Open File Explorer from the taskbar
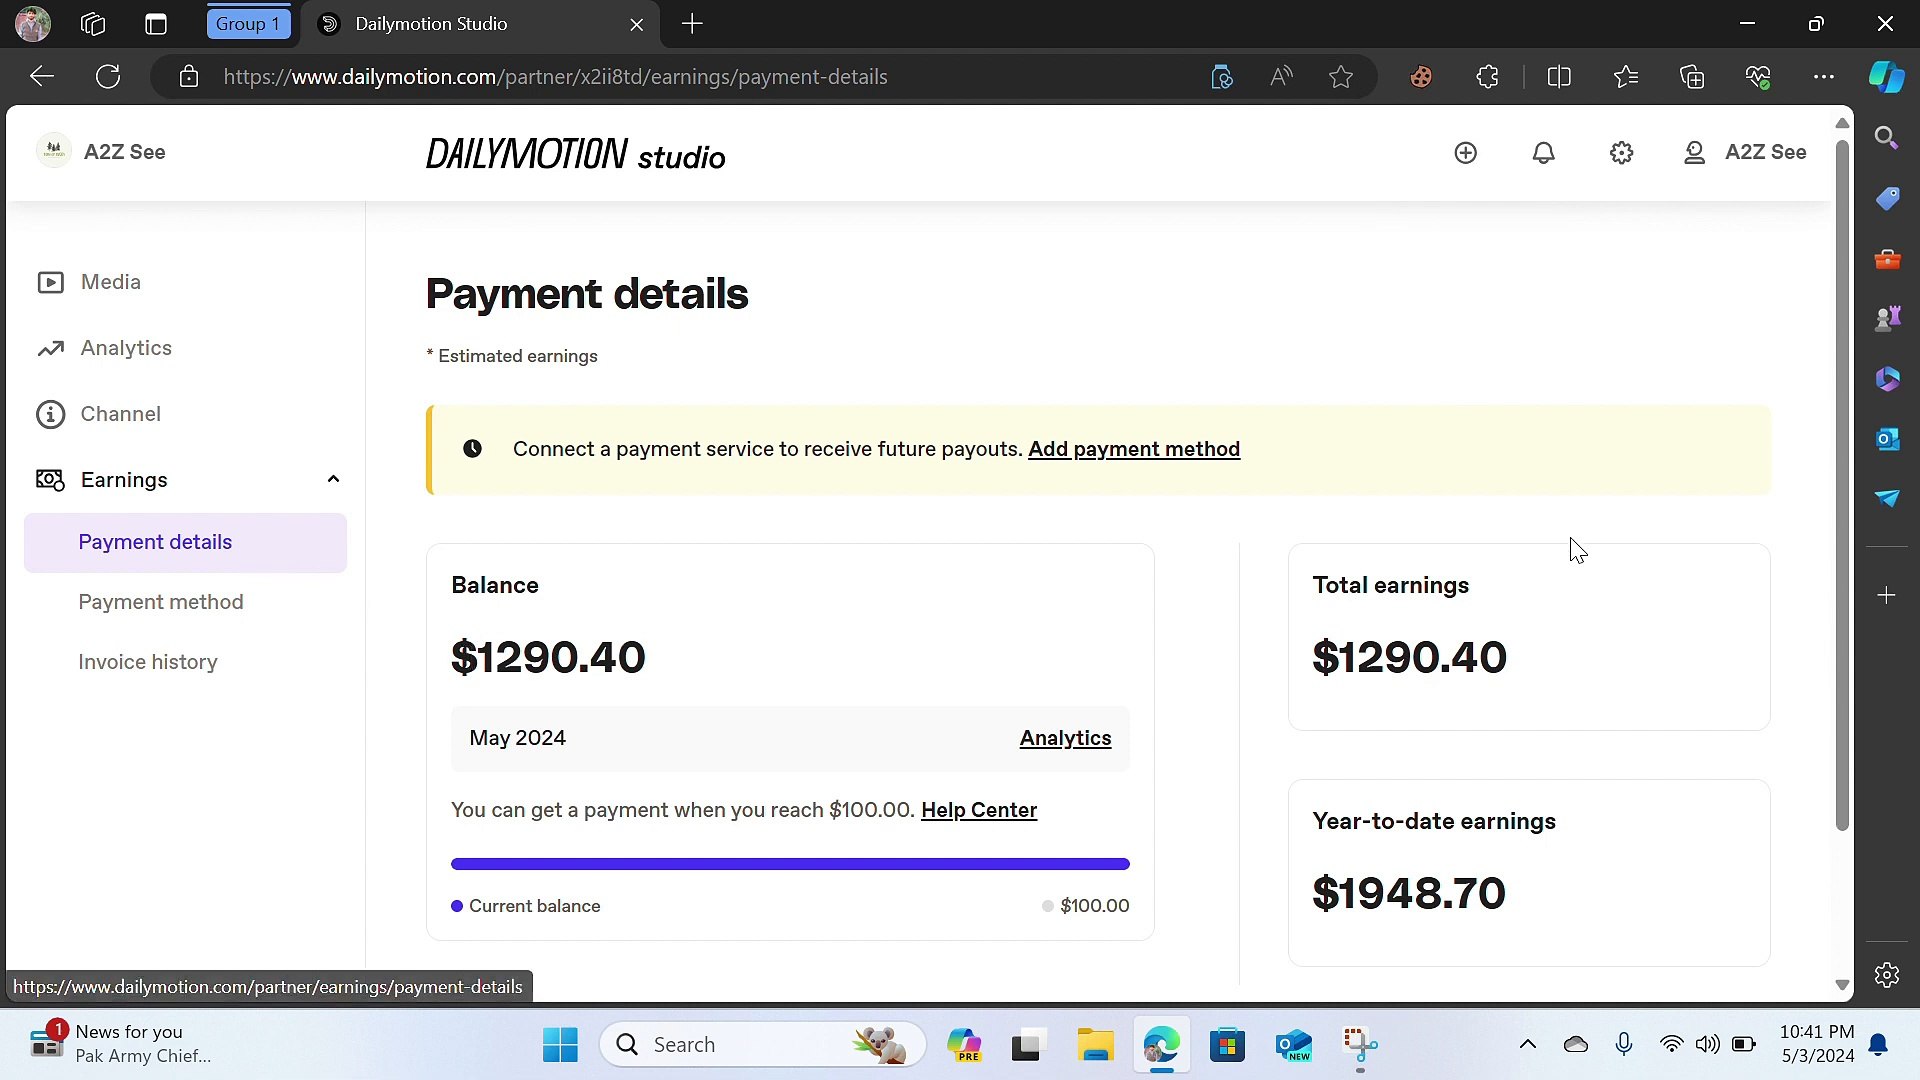1920x1080 pixels. (1094, 1044)
